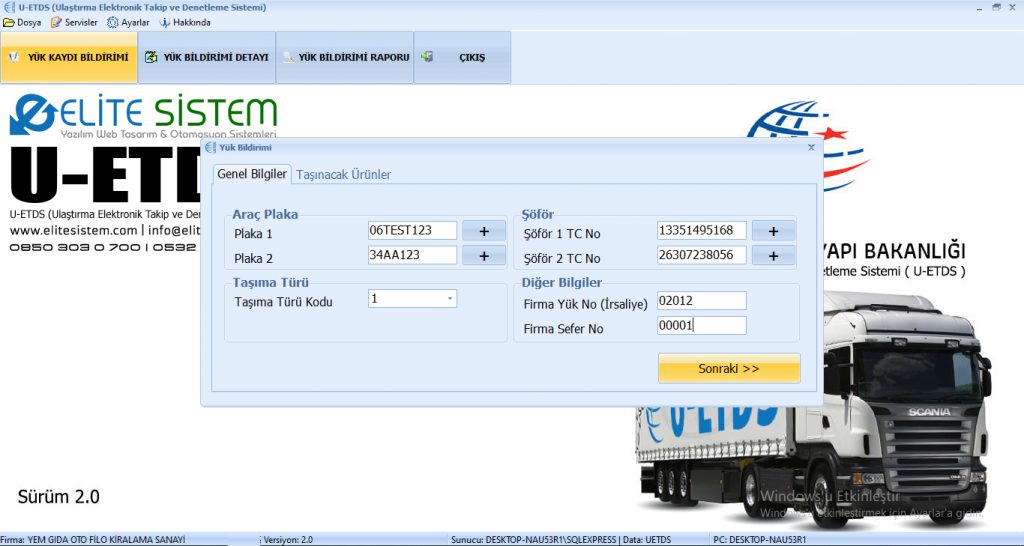Click the Çıkış exit toolbar button

(462, 57)
